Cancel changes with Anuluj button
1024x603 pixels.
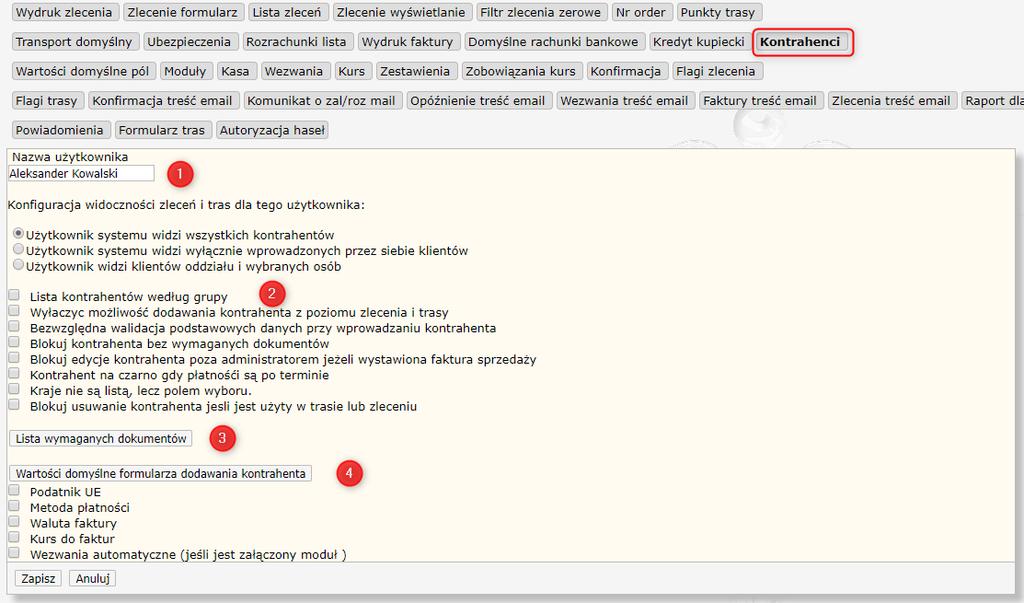coord(93,578)
